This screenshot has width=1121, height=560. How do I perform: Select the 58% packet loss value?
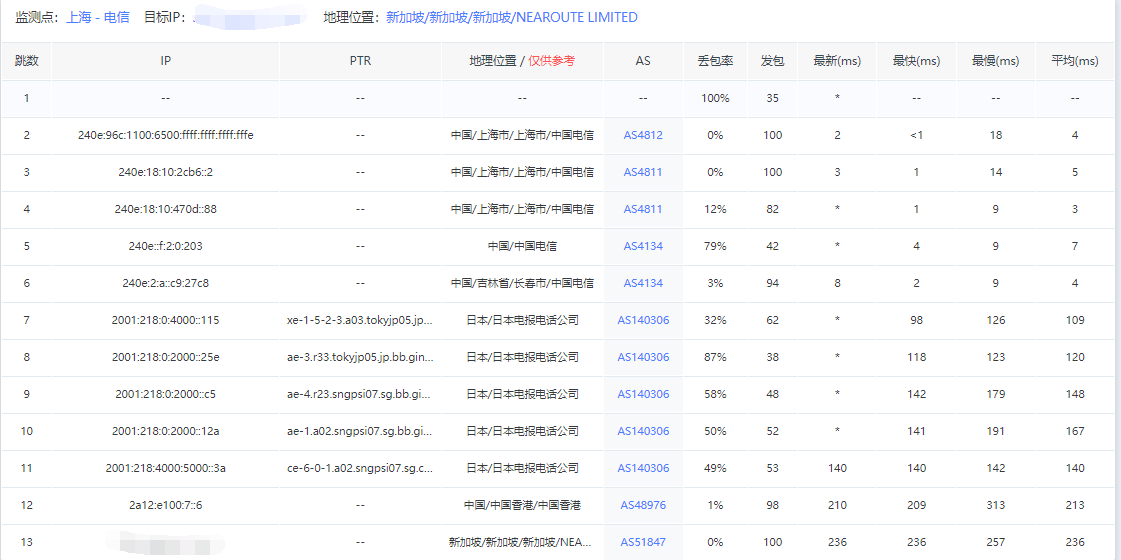coord(716,394)
